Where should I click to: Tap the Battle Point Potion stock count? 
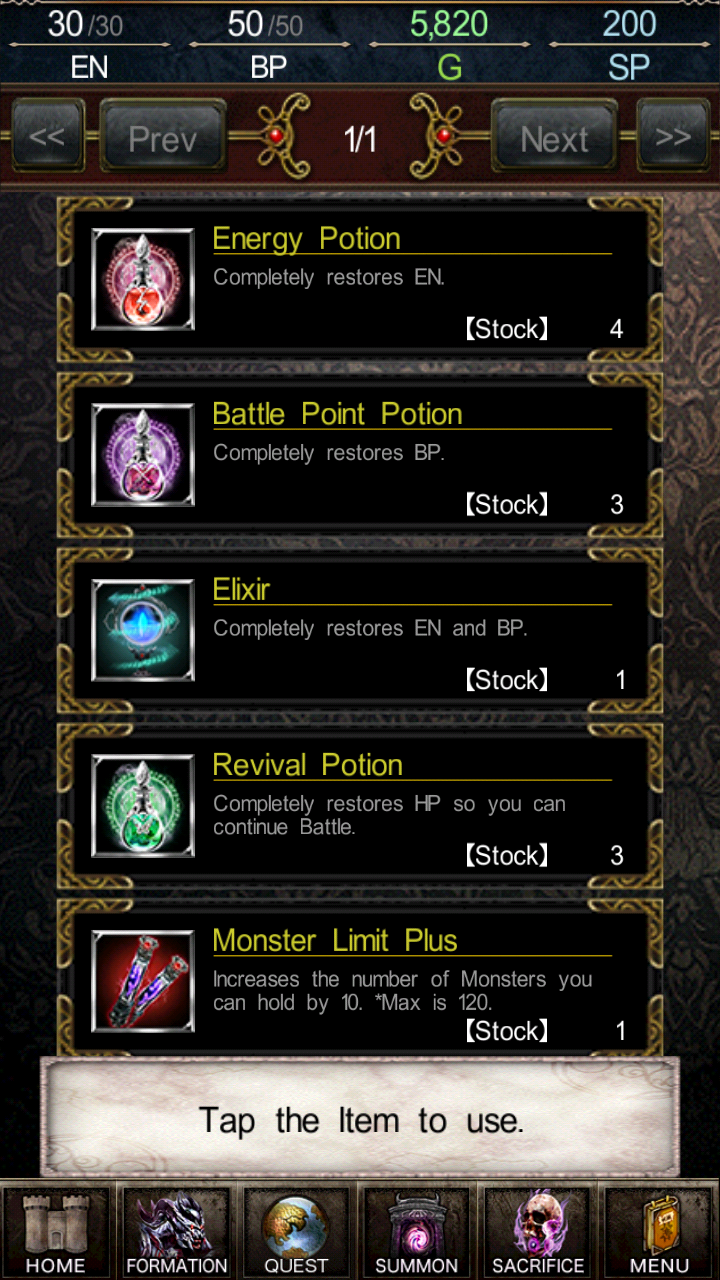point(617,505)
